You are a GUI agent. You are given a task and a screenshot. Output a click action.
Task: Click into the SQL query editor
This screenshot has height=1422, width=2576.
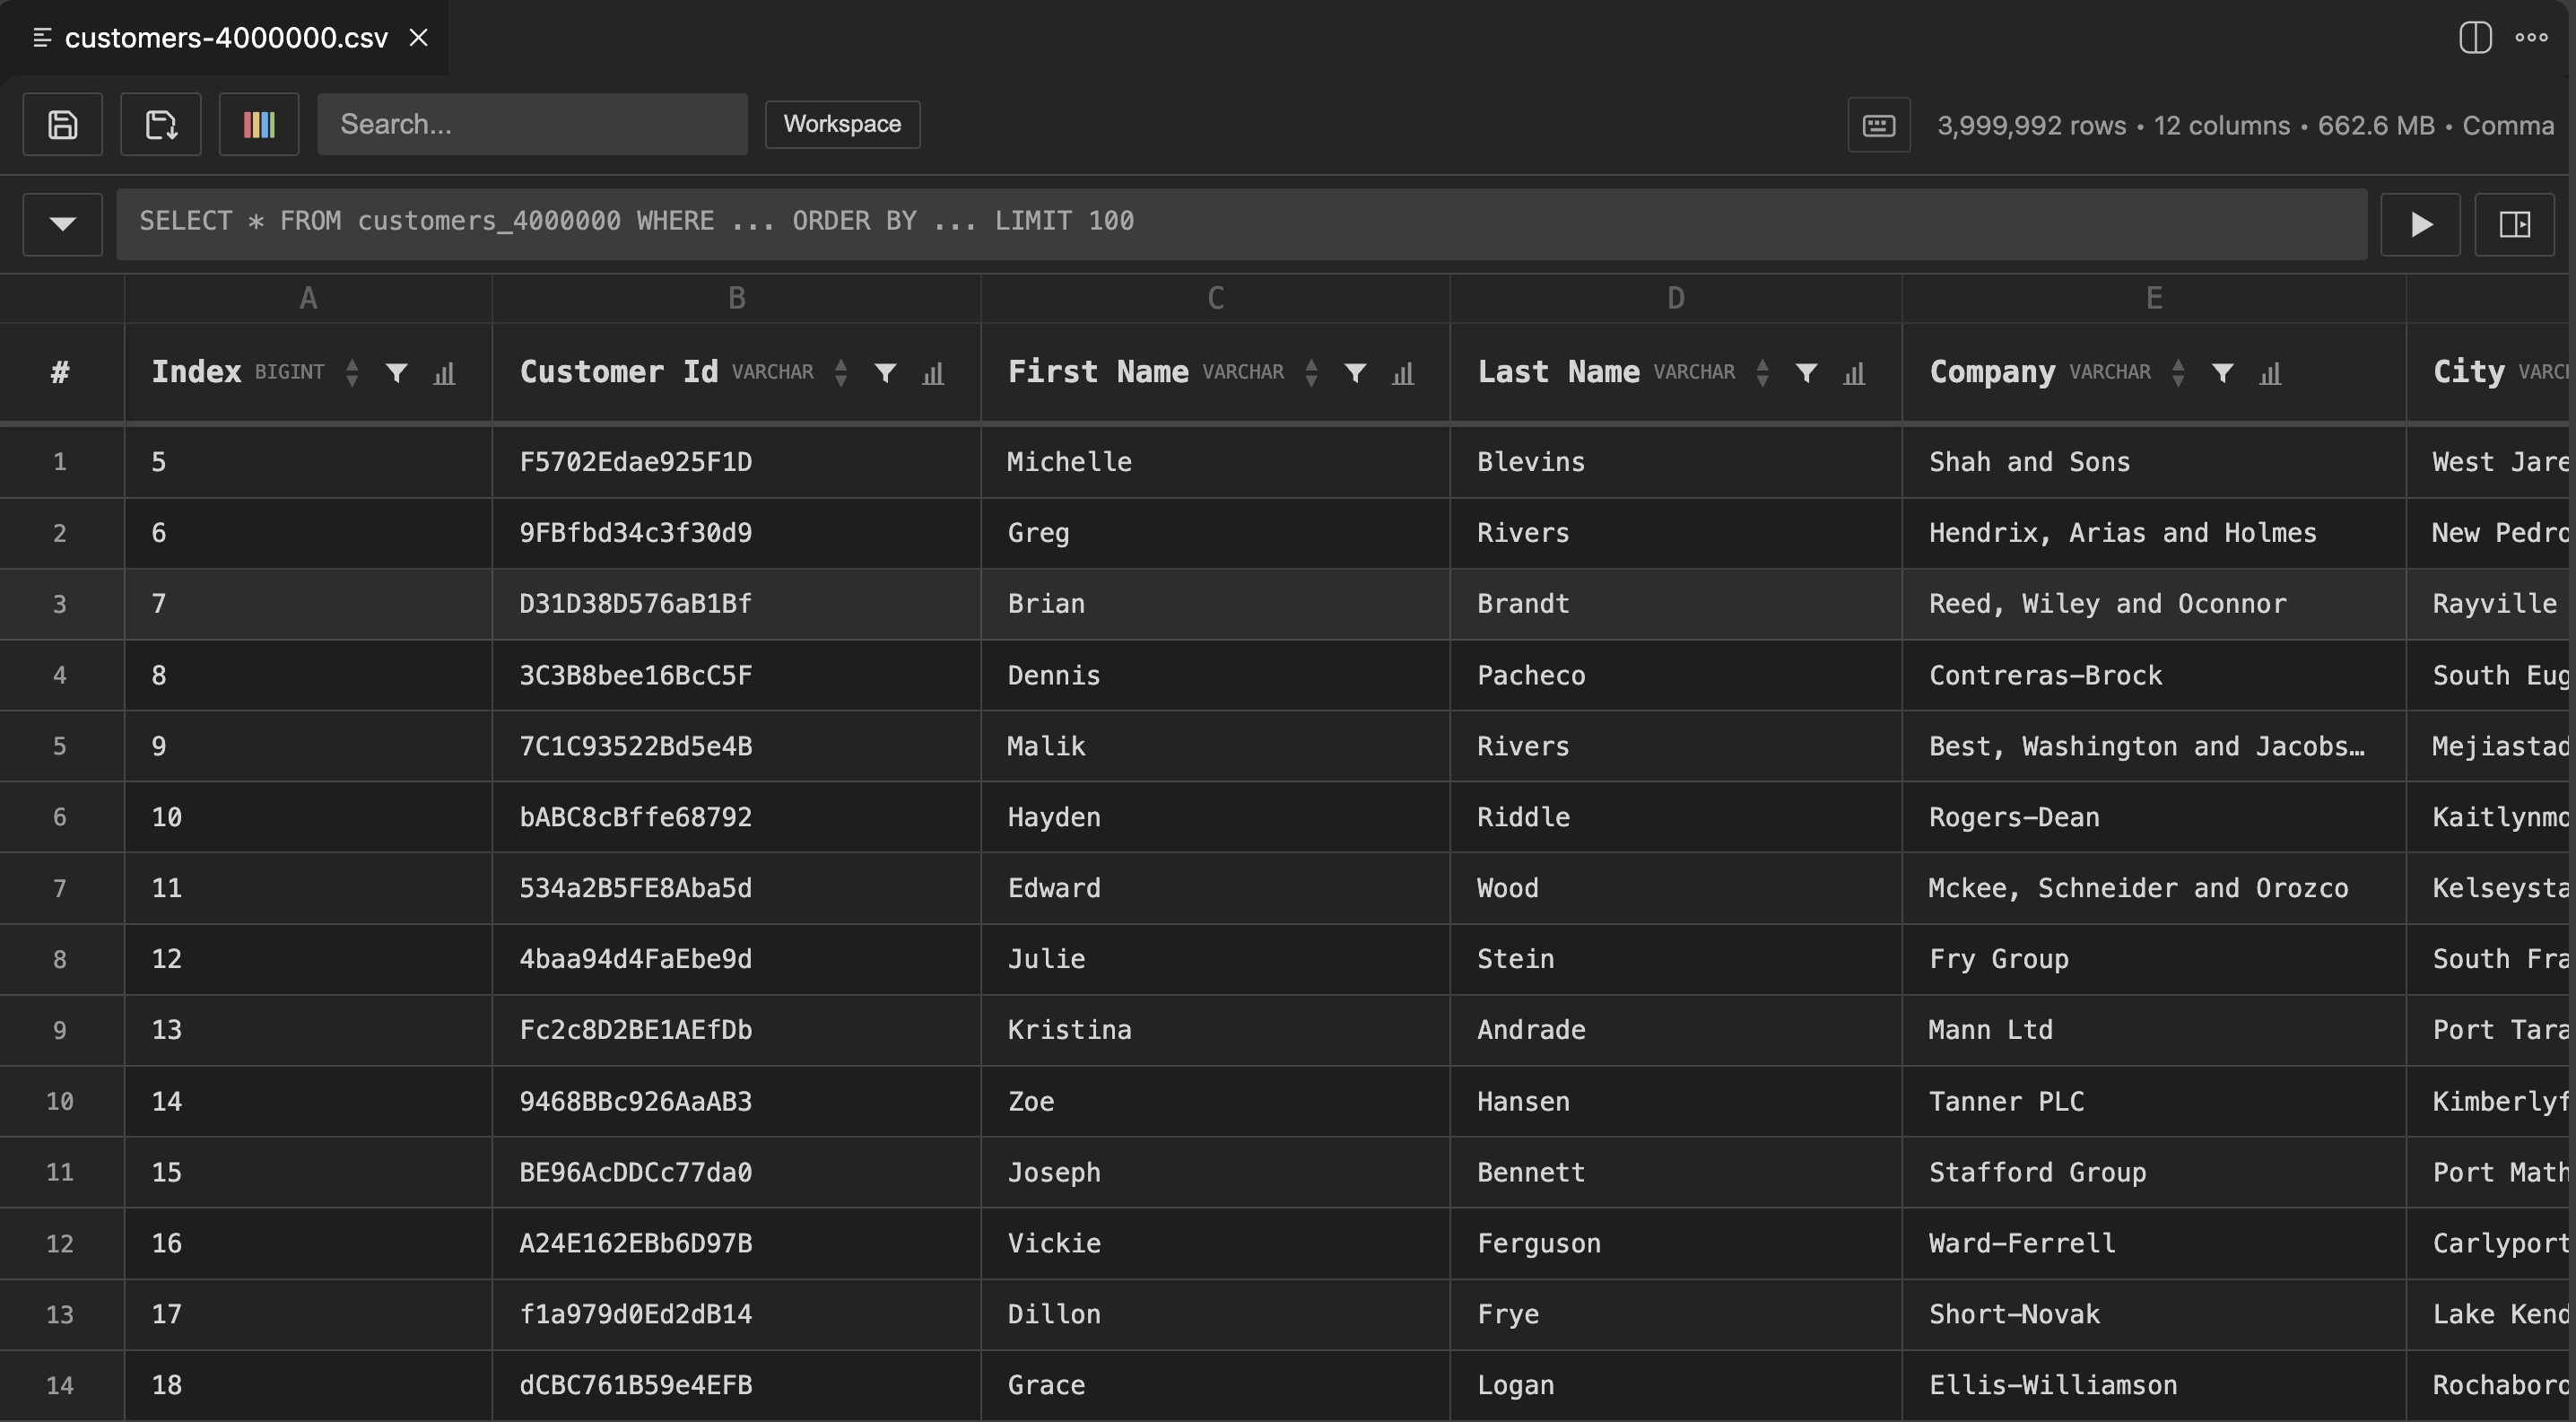pyautogui.click(x=1241, y=224)
